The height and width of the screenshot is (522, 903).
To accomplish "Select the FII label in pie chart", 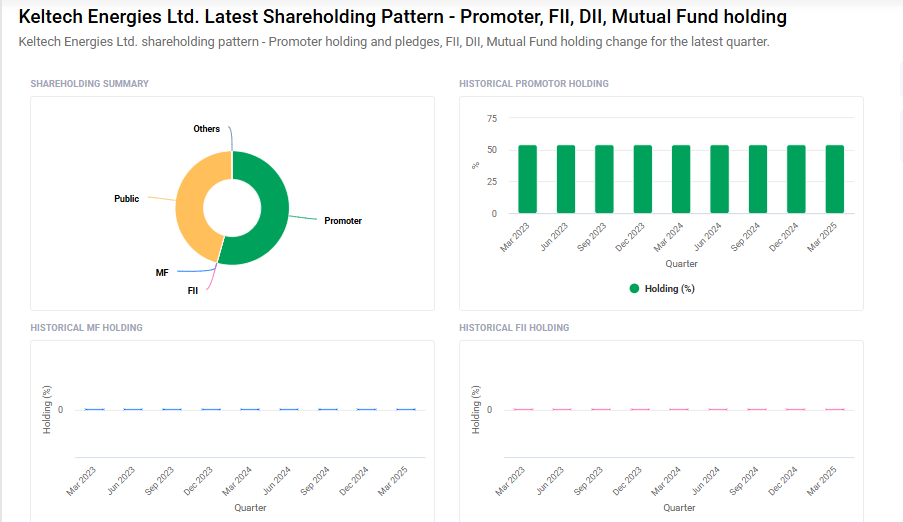I will point(192,291).
